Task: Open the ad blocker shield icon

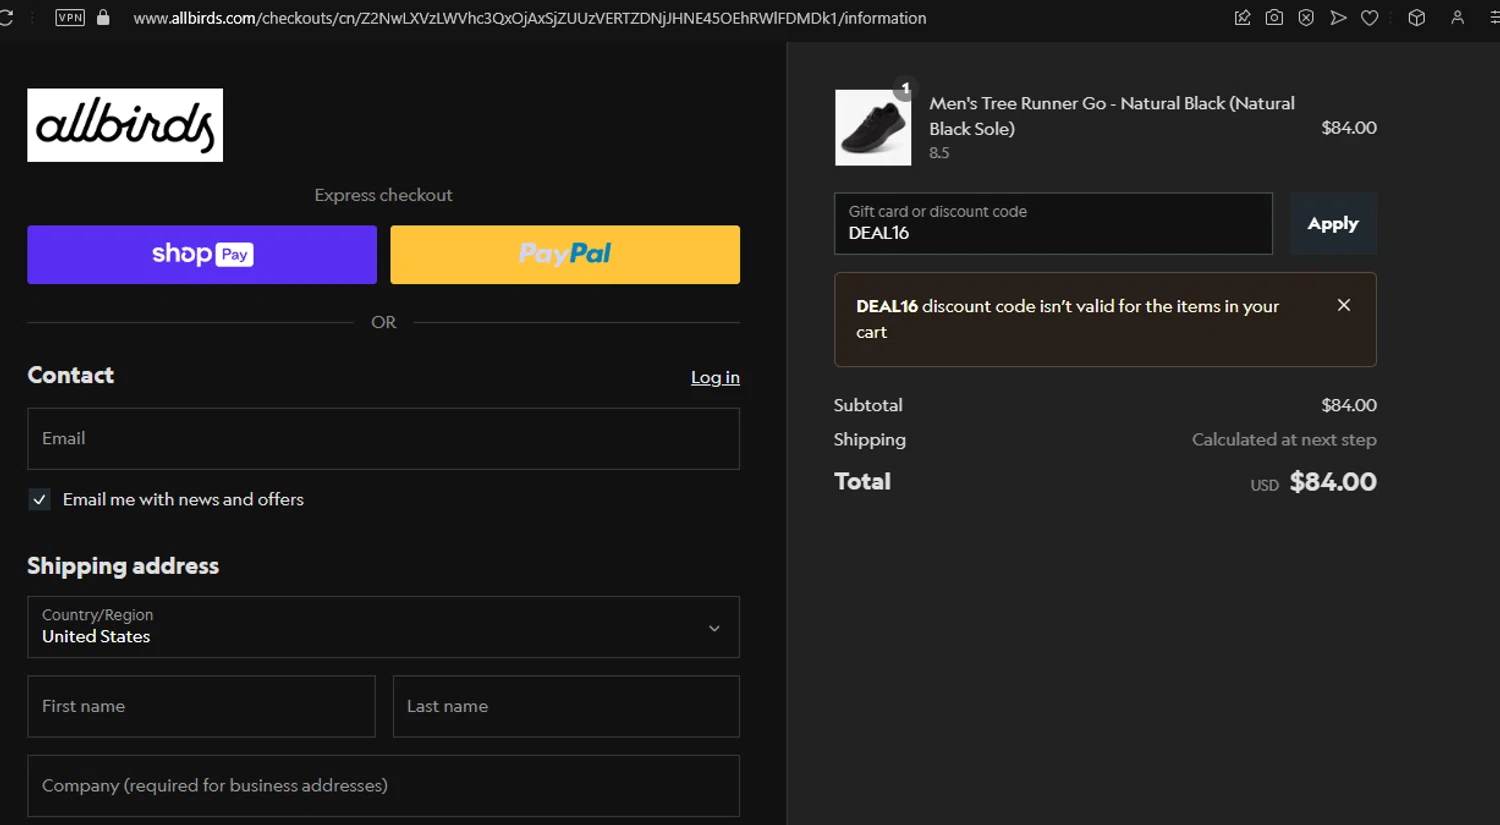Action: tap(1306, 18)
